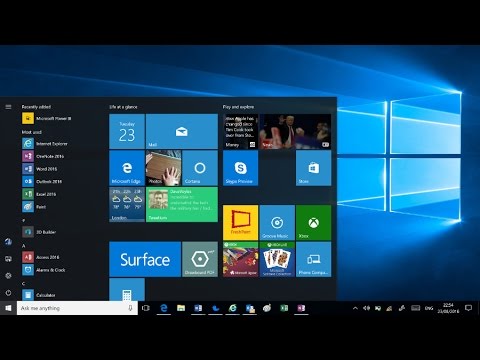Open the Microsoft Solitaire Collection tile

click(x=277, y=259)
